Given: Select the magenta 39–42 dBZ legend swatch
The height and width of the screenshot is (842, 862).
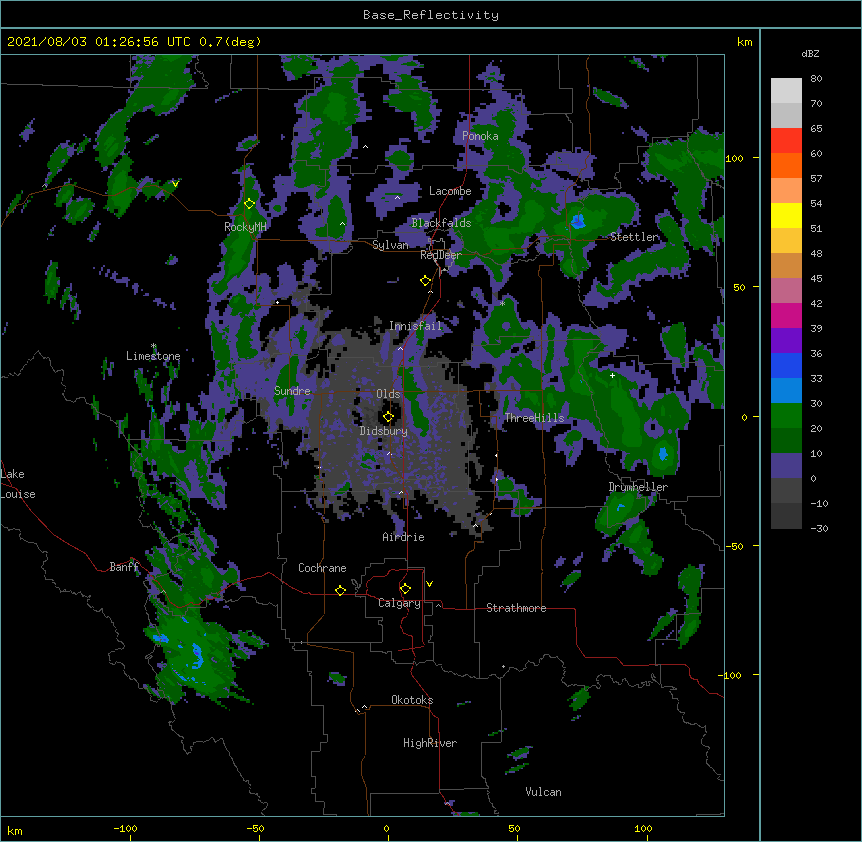Looking at the screenshot, I should point(786,315).
